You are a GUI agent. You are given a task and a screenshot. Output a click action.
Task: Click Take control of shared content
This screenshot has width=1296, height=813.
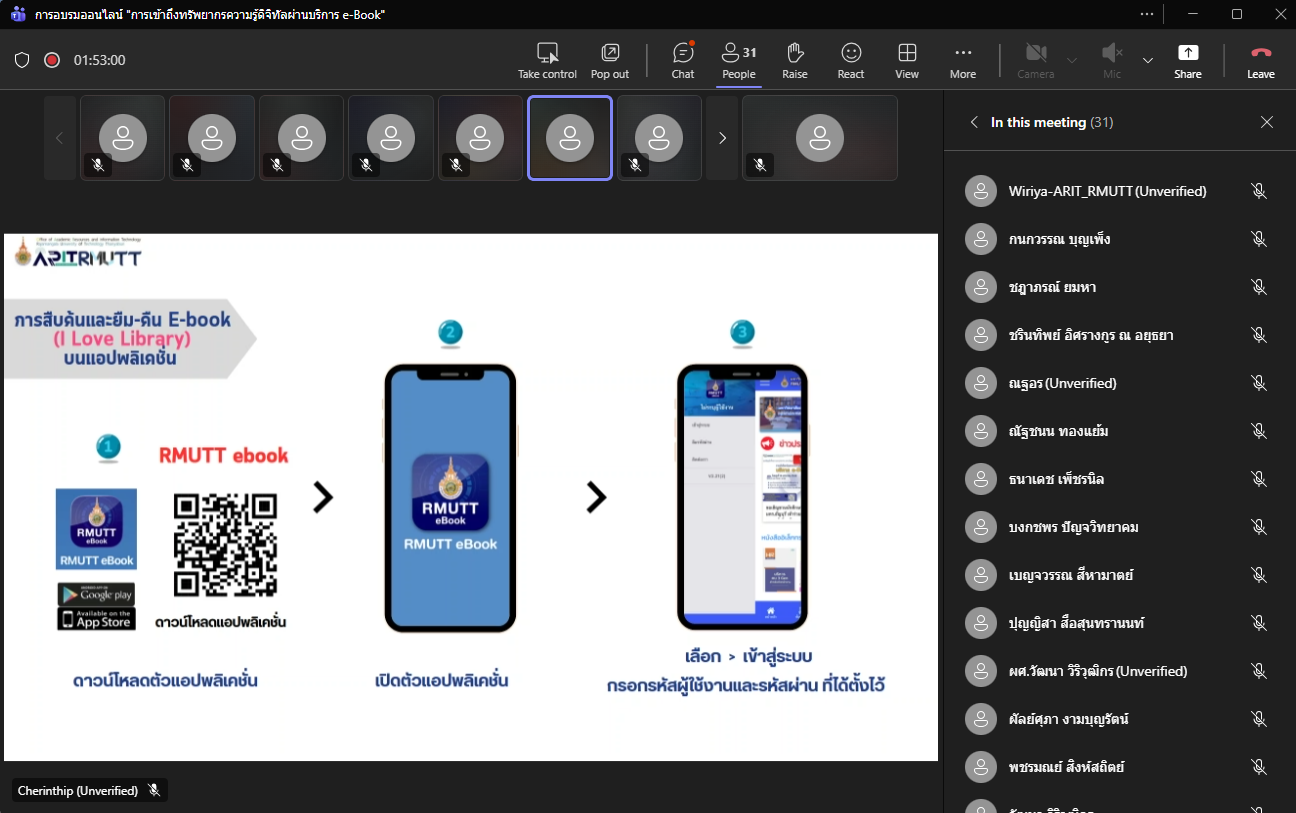click(x=547, y=60)
